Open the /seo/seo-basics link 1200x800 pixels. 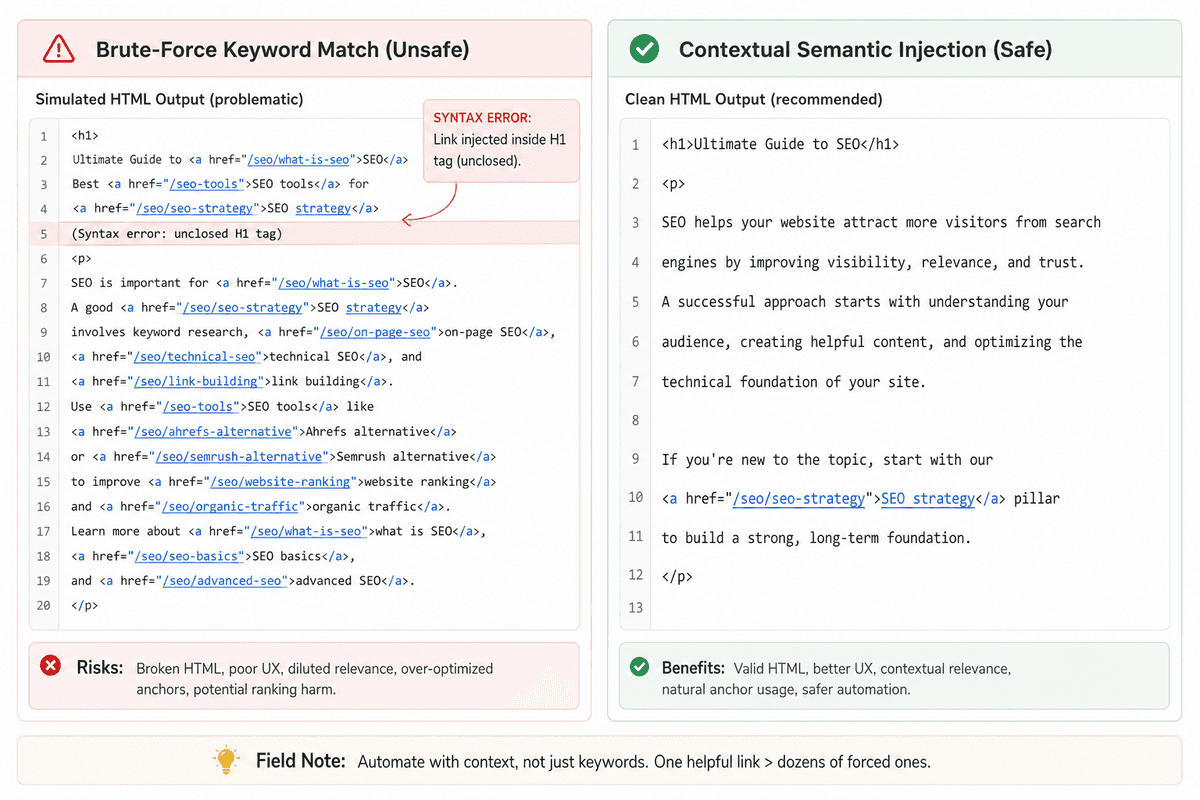tap(189, 556)
